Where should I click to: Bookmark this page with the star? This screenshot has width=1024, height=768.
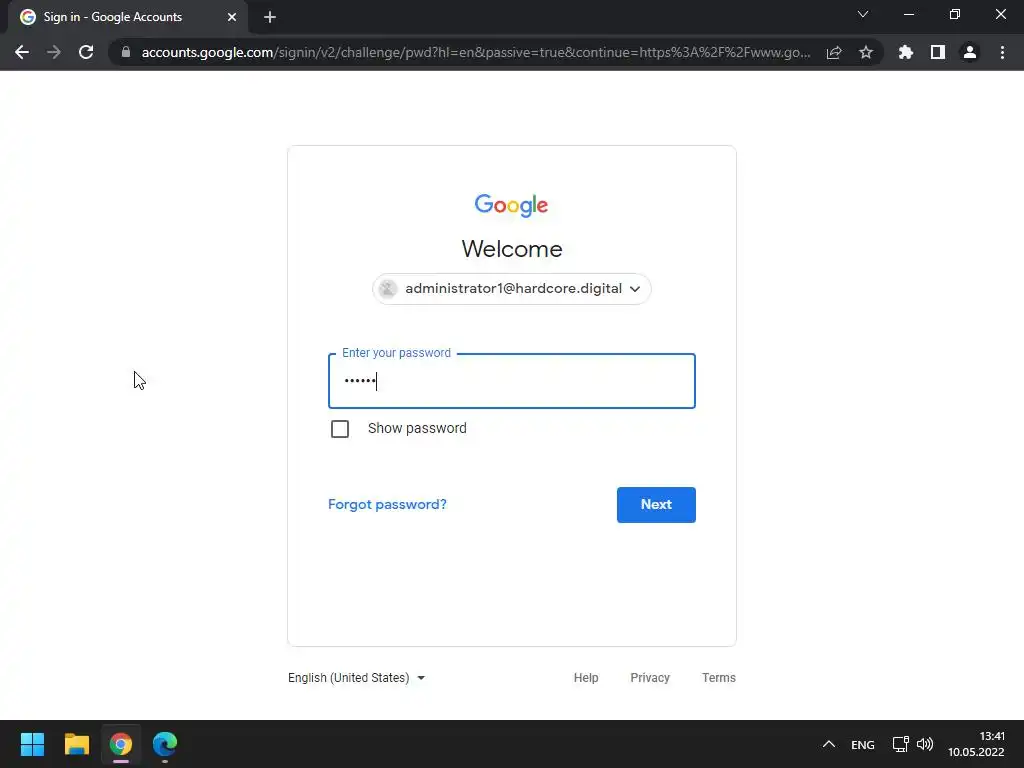[866, 52]
